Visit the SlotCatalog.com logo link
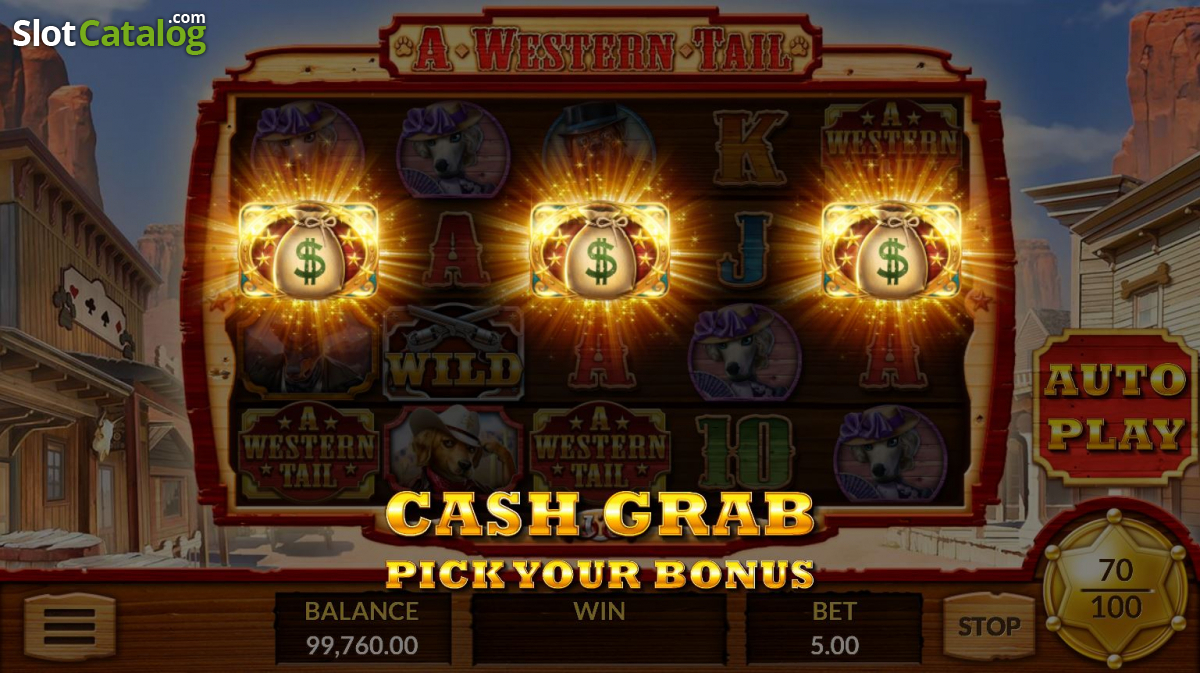1200x673 pixels. pyautogui.click(x=109, y=32)
